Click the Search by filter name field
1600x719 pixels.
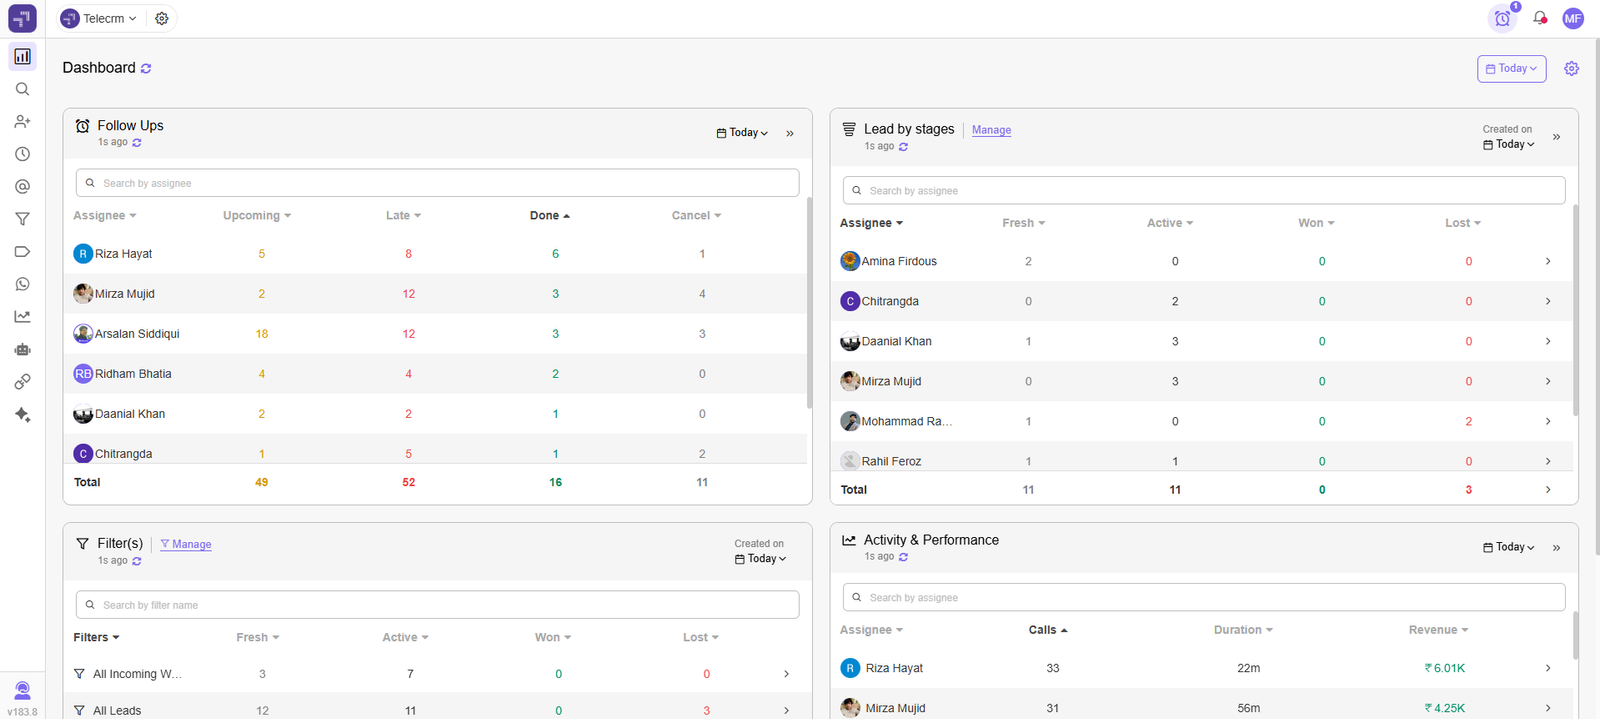coord(438,605)
